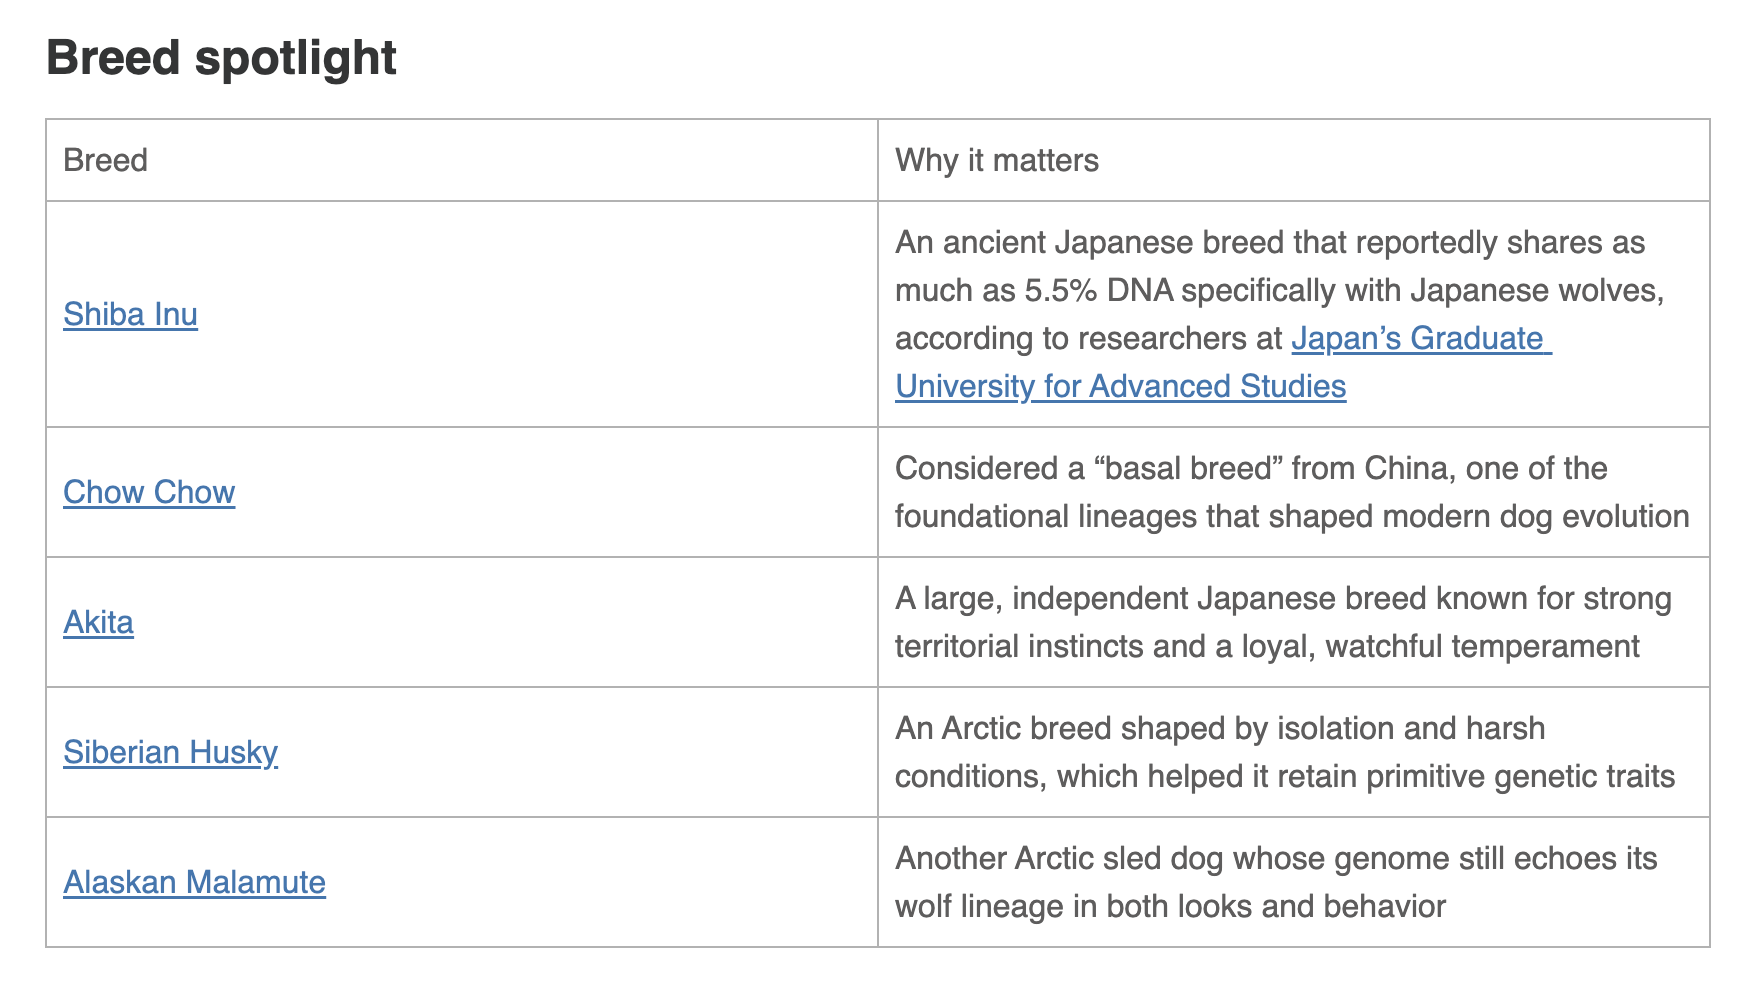This screenshot has width=1758, height=986.
Task: Follow University for Advanced Studies link
Action: [x=1120, y=386]
